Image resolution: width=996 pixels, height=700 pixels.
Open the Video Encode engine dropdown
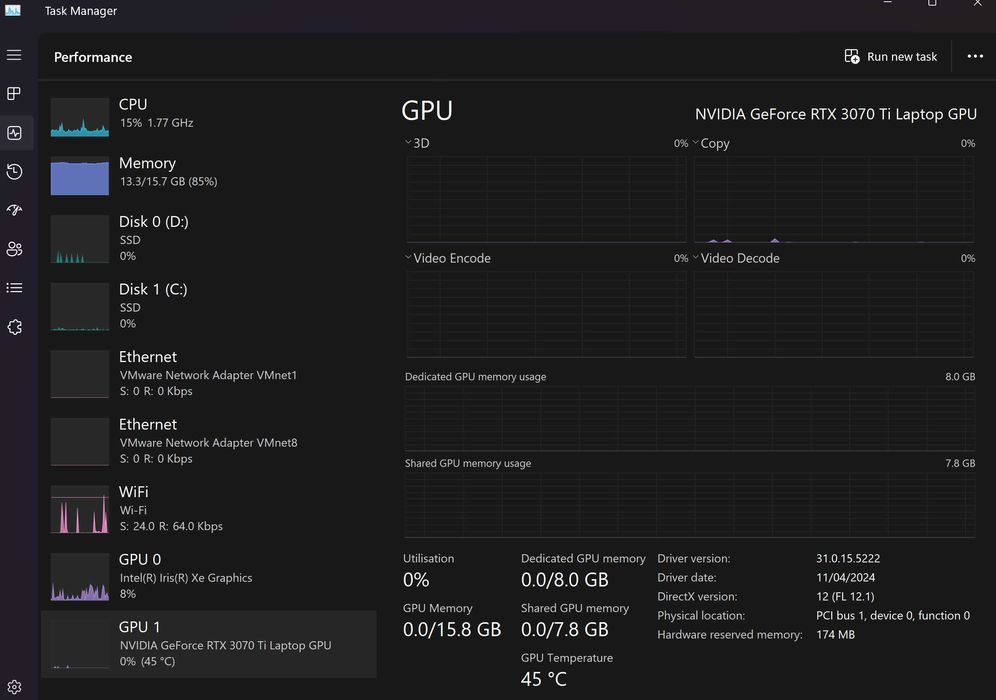[408, 257]
